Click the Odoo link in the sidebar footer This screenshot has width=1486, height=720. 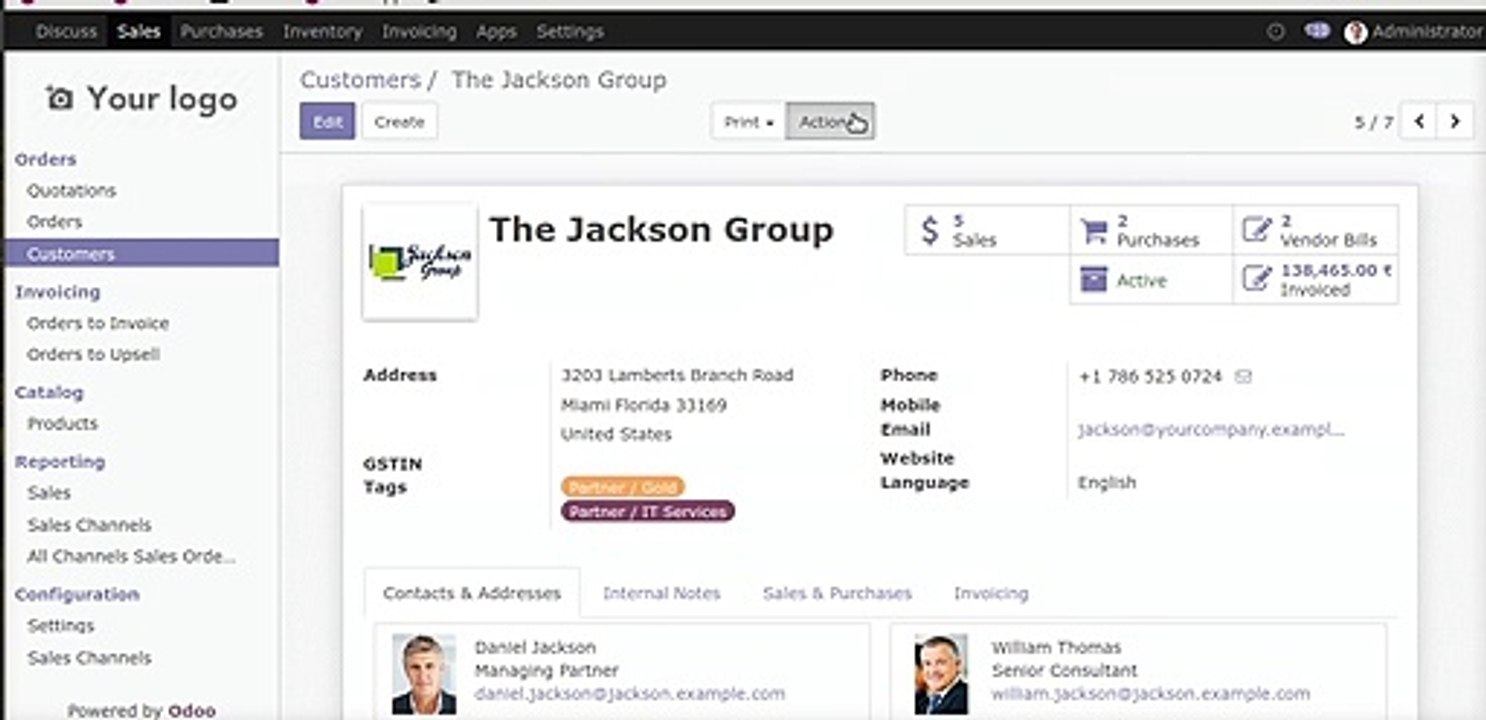pyautogui.click(x=192, y=711)
